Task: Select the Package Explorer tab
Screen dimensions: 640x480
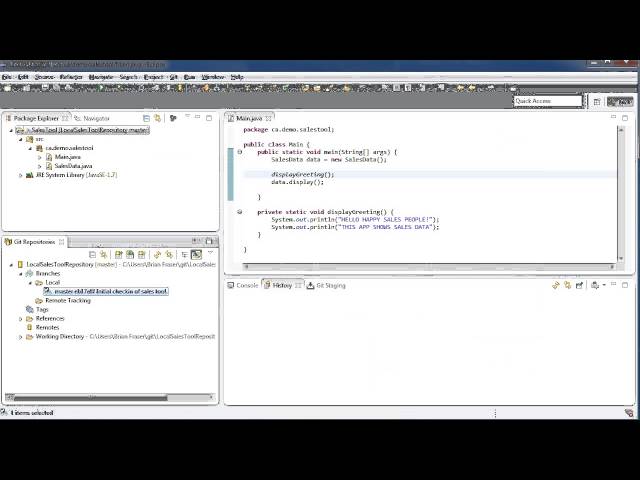Action: click(36, 118)
